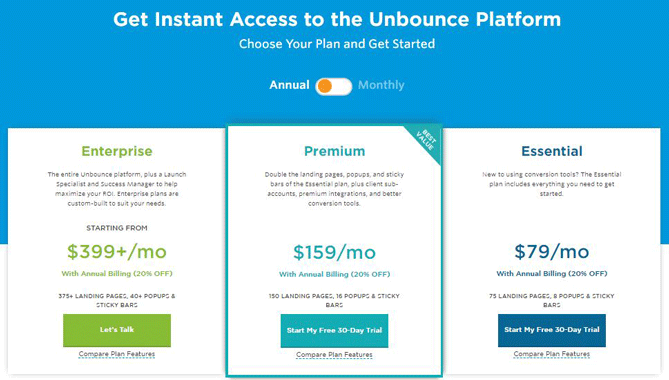Click the page title about Unbounce Platform
The image size is (669, 380).
coord(337,20)
